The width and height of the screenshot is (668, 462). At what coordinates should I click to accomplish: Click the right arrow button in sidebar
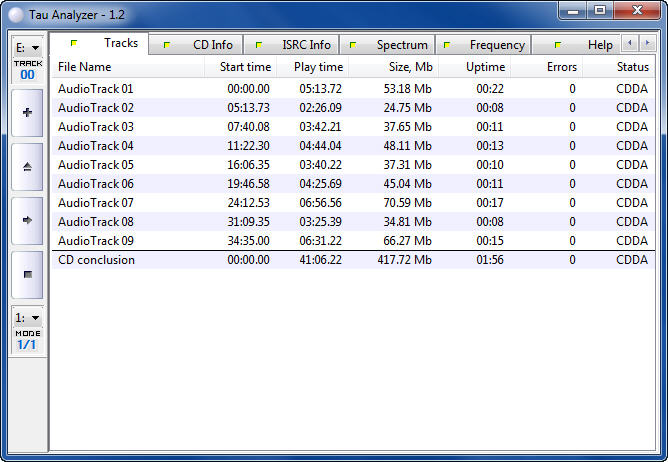(26, 220)
